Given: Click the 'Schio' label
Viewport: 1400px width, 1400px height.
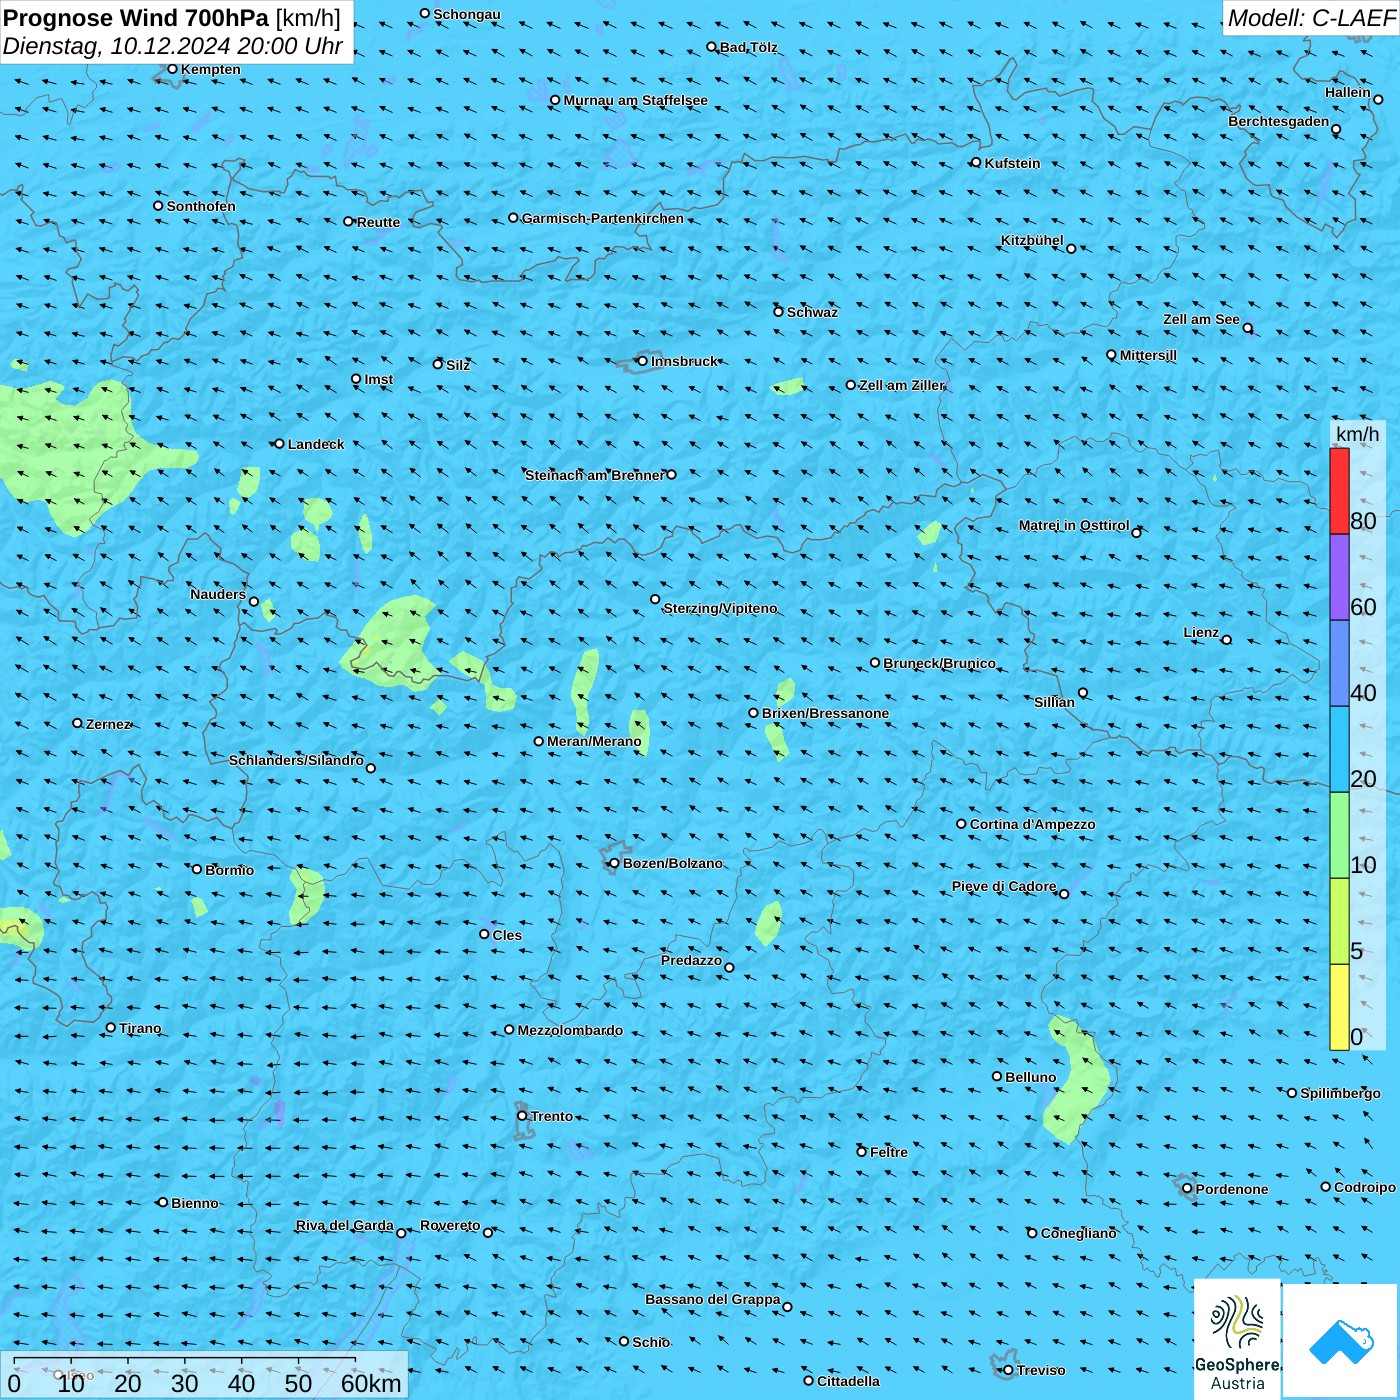Looking at the screenshot, I should [651, 1342].
